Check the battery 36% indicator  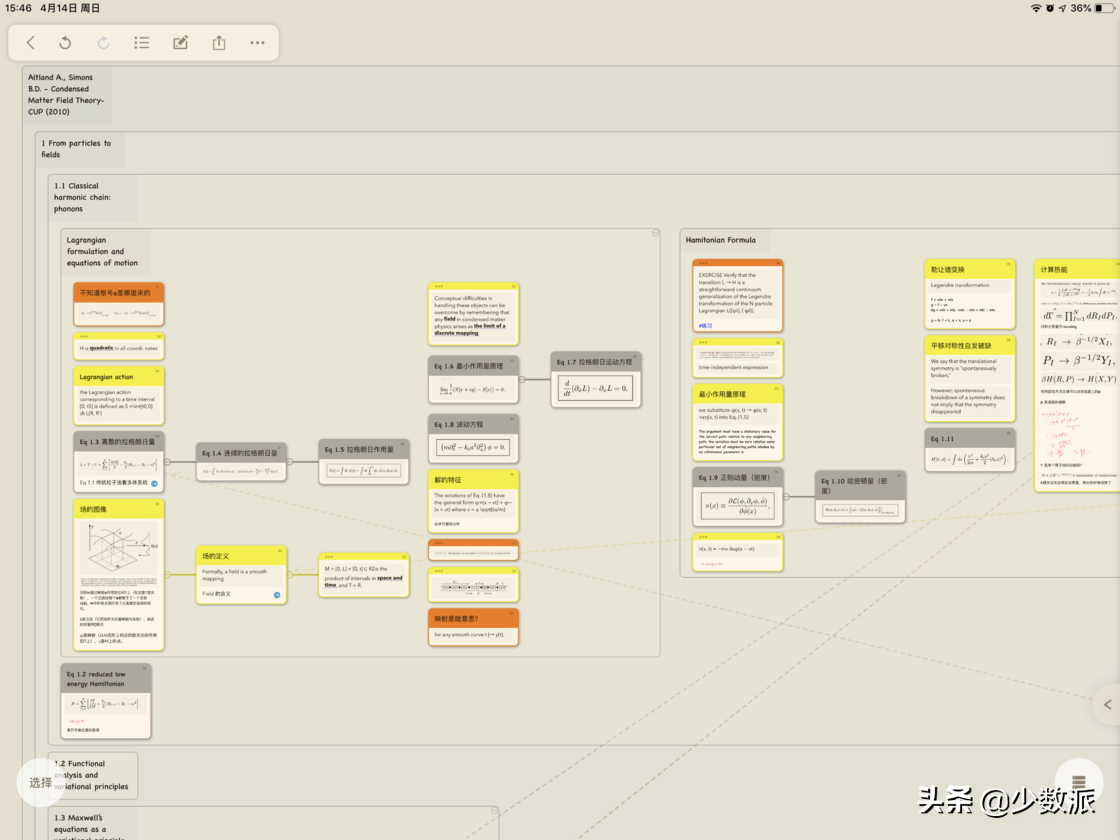[1091, 8]
